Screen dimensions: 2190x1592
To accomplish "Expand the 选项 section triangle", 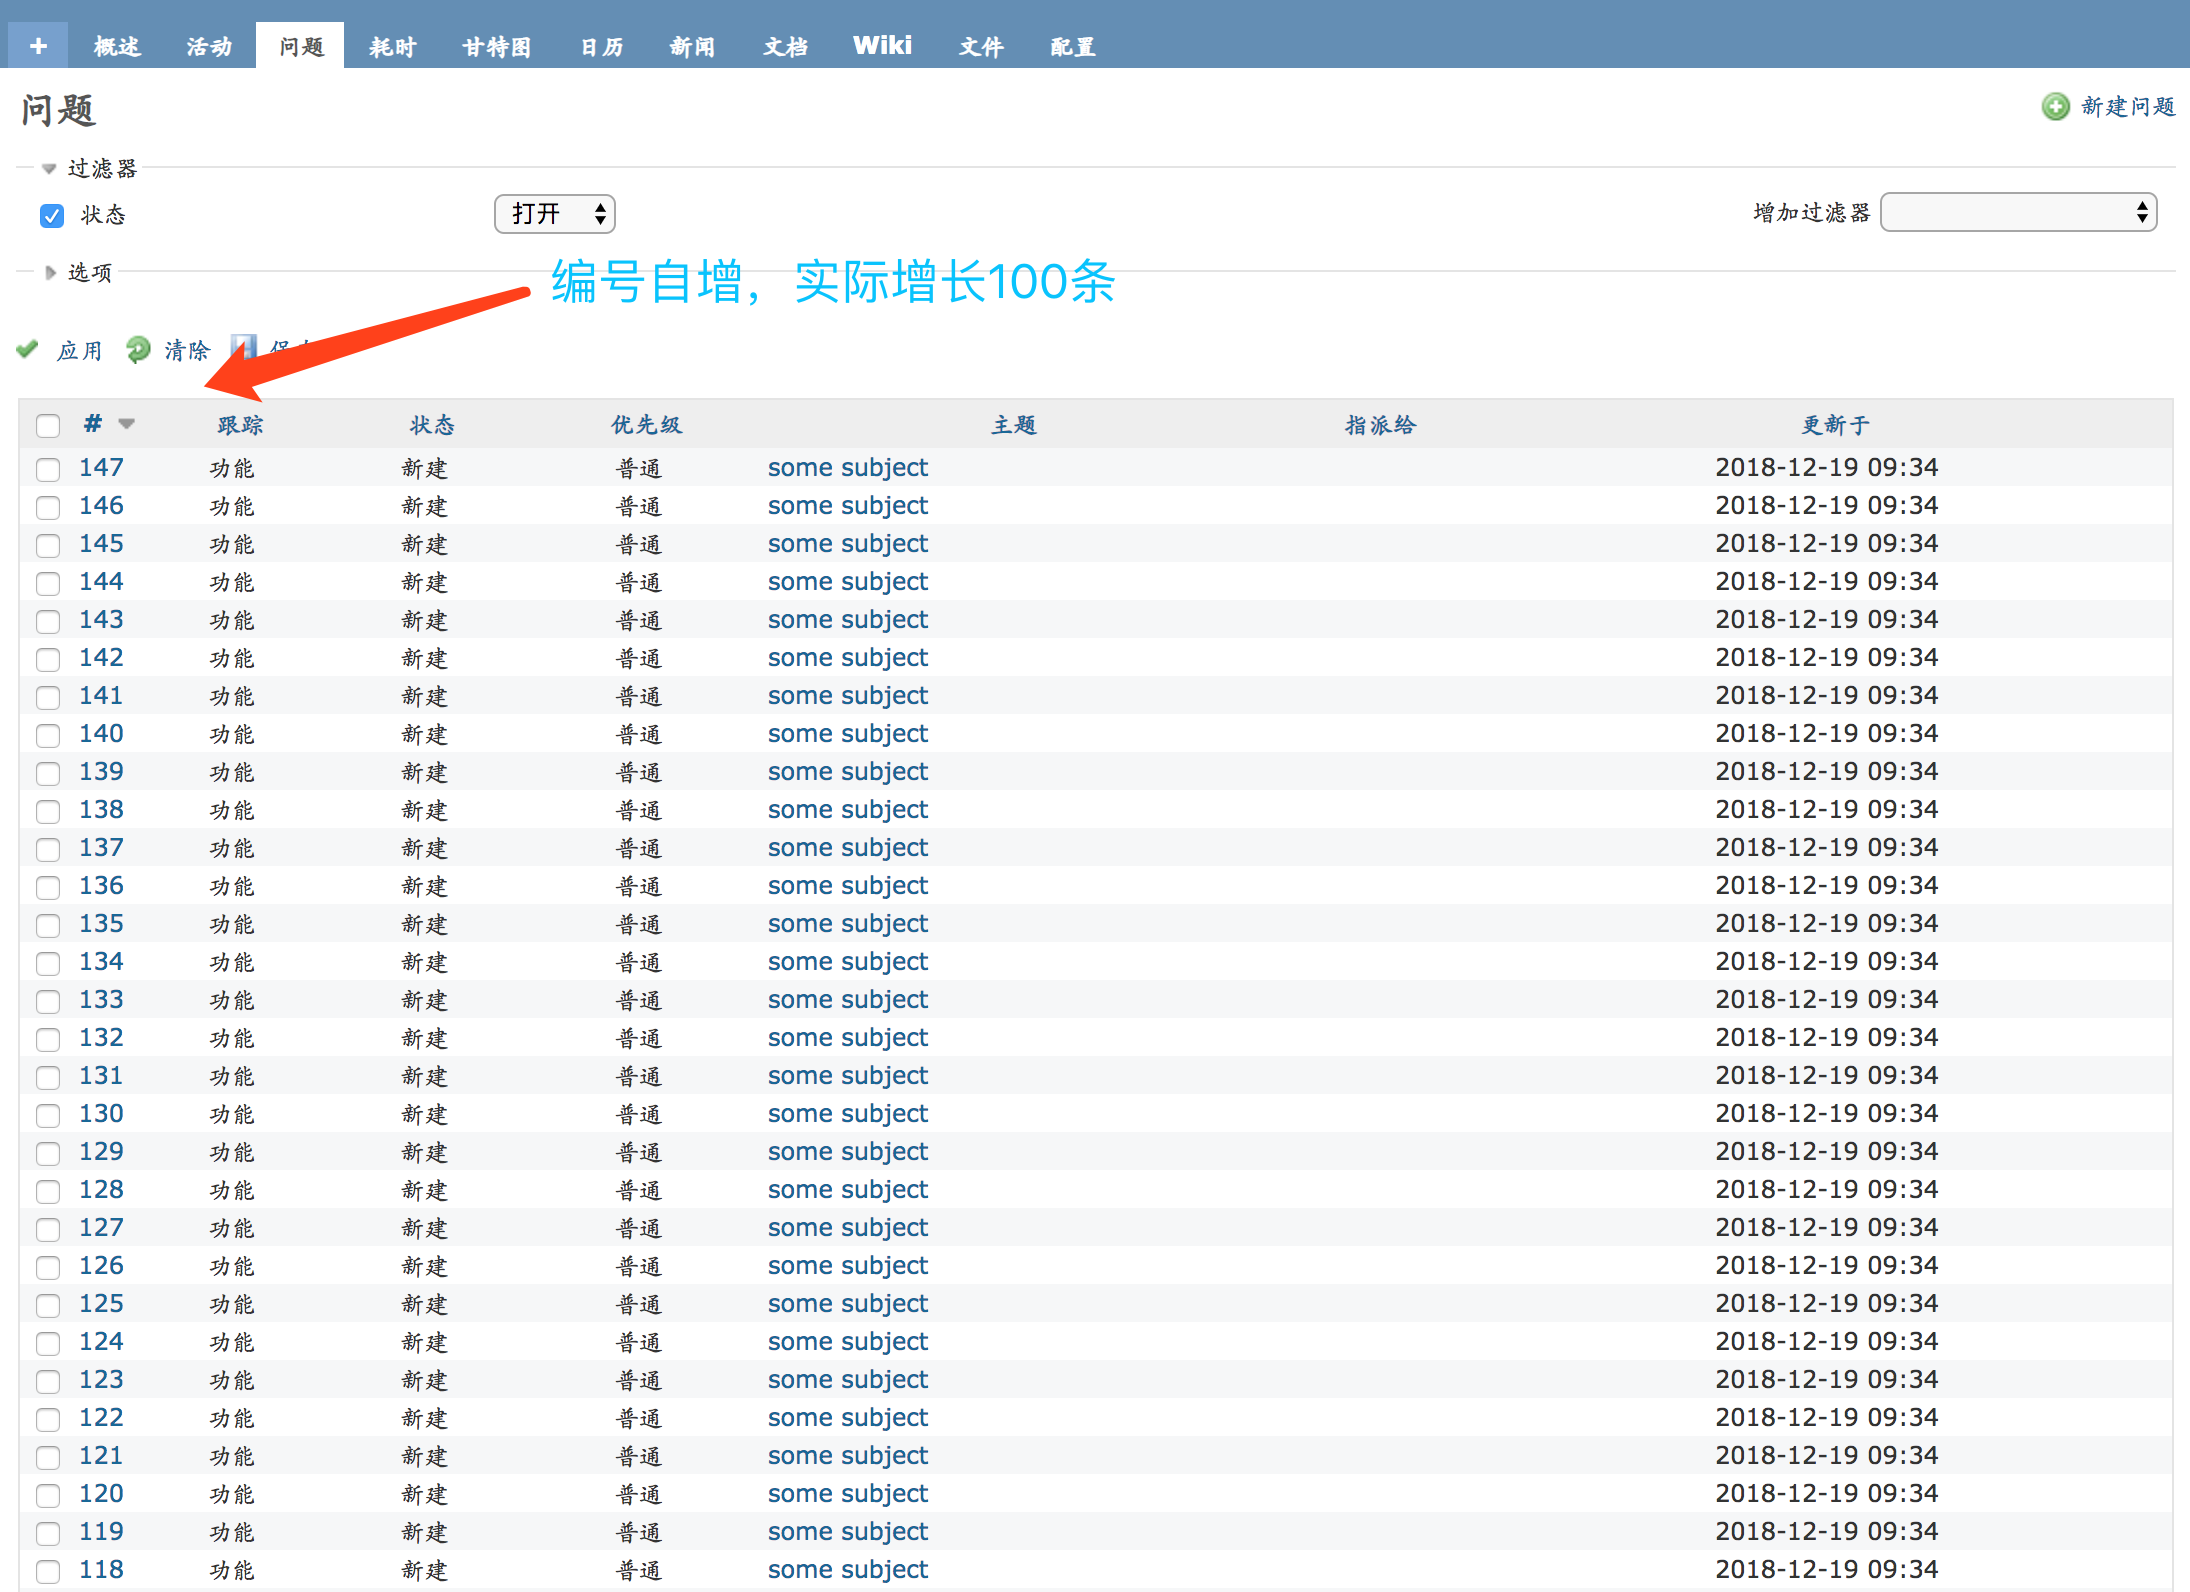I will 49,272.
